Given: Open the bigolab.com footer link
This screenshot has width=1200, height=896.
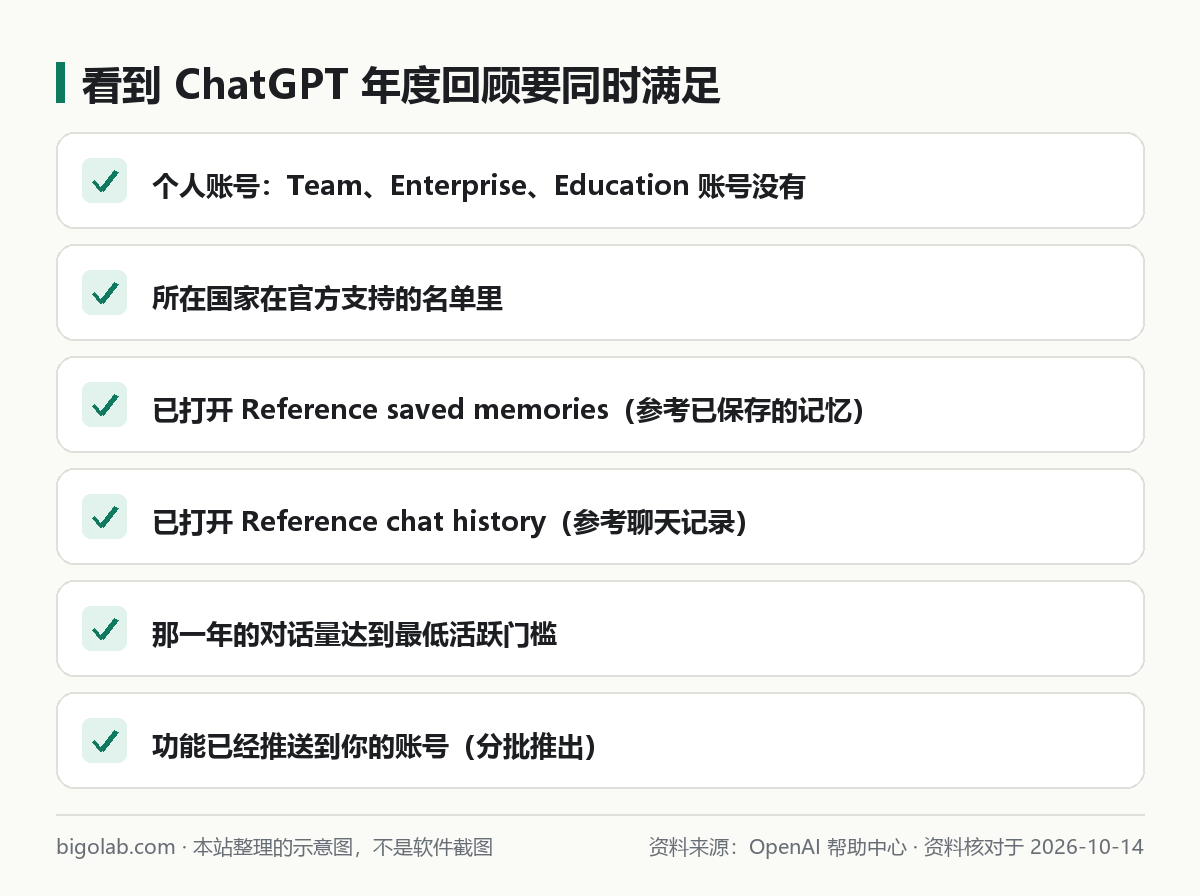Looking at the screenshot, I should (x=116, y=848).
